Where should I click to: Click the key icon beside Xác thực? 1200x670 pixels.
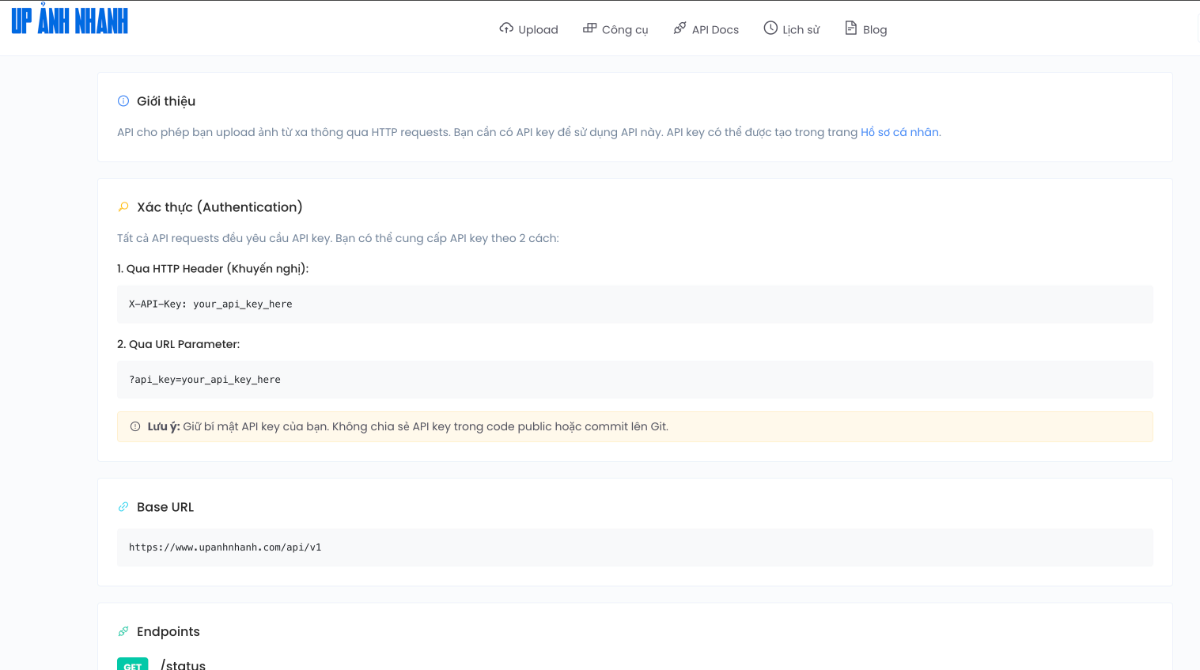pos(124,207)
